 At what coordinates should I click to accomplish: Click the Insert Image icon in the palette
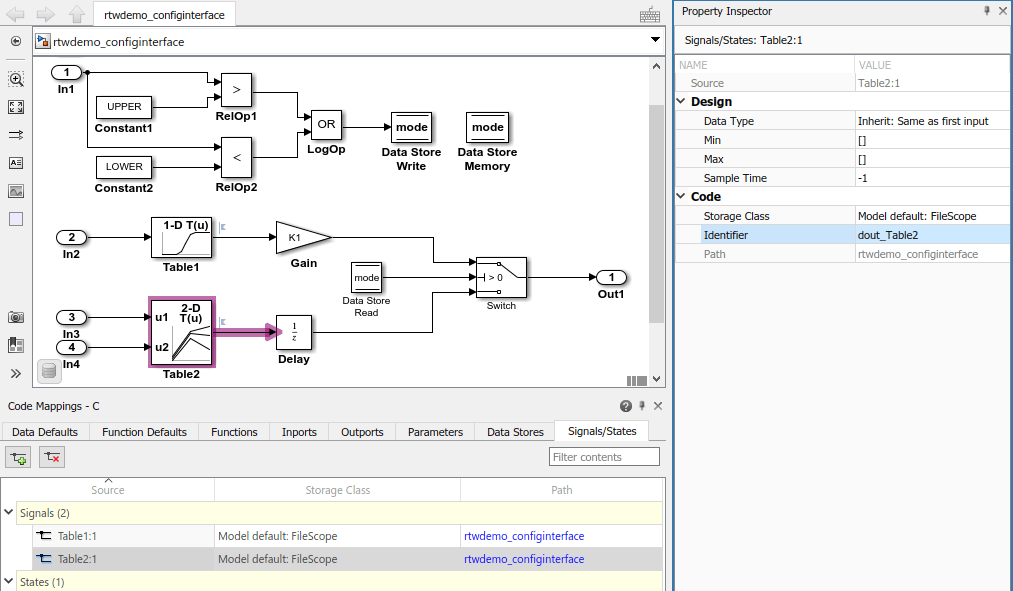(x=15, y=190)
